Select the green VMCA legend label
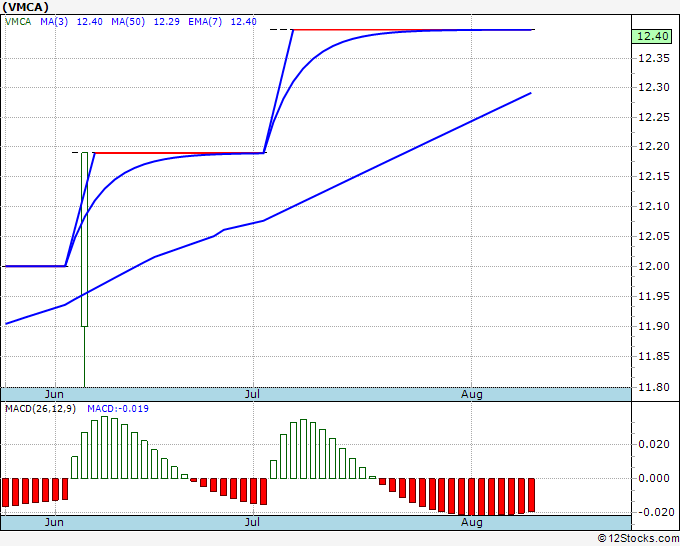This screenshot has width=680, height=546. [18, 22]
